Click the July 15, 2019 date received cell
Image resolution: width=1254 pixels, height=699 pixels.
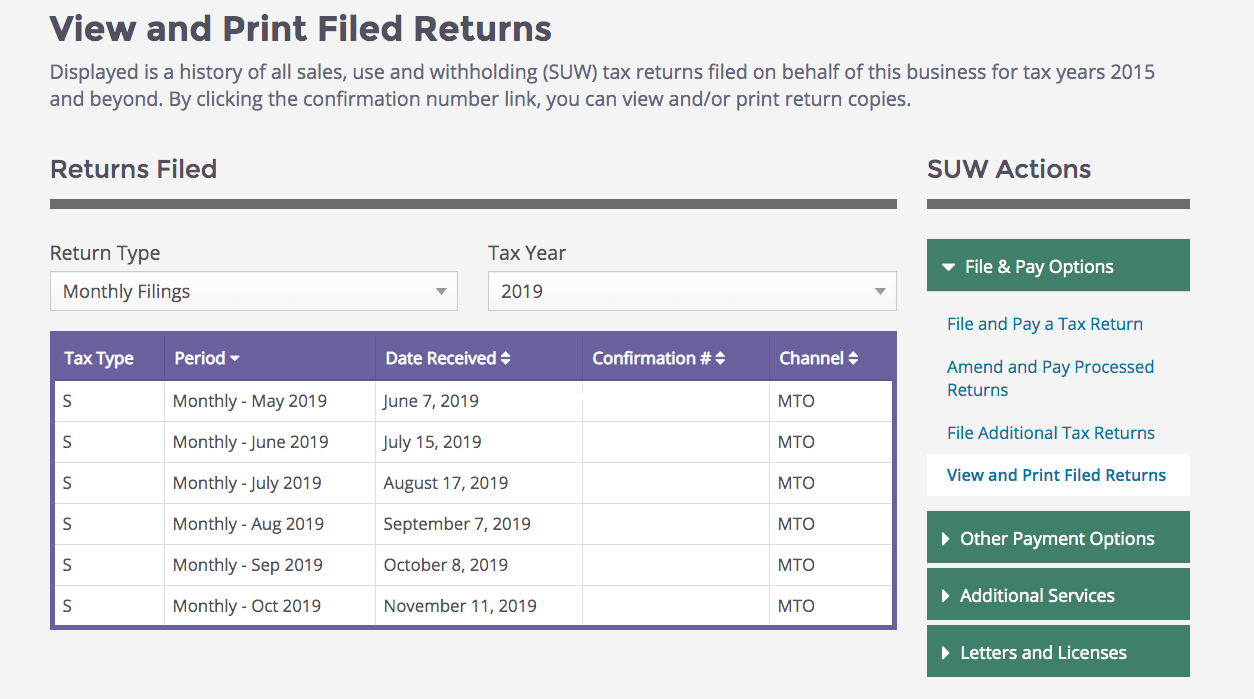pyautogui.click(x=479, y=442)
